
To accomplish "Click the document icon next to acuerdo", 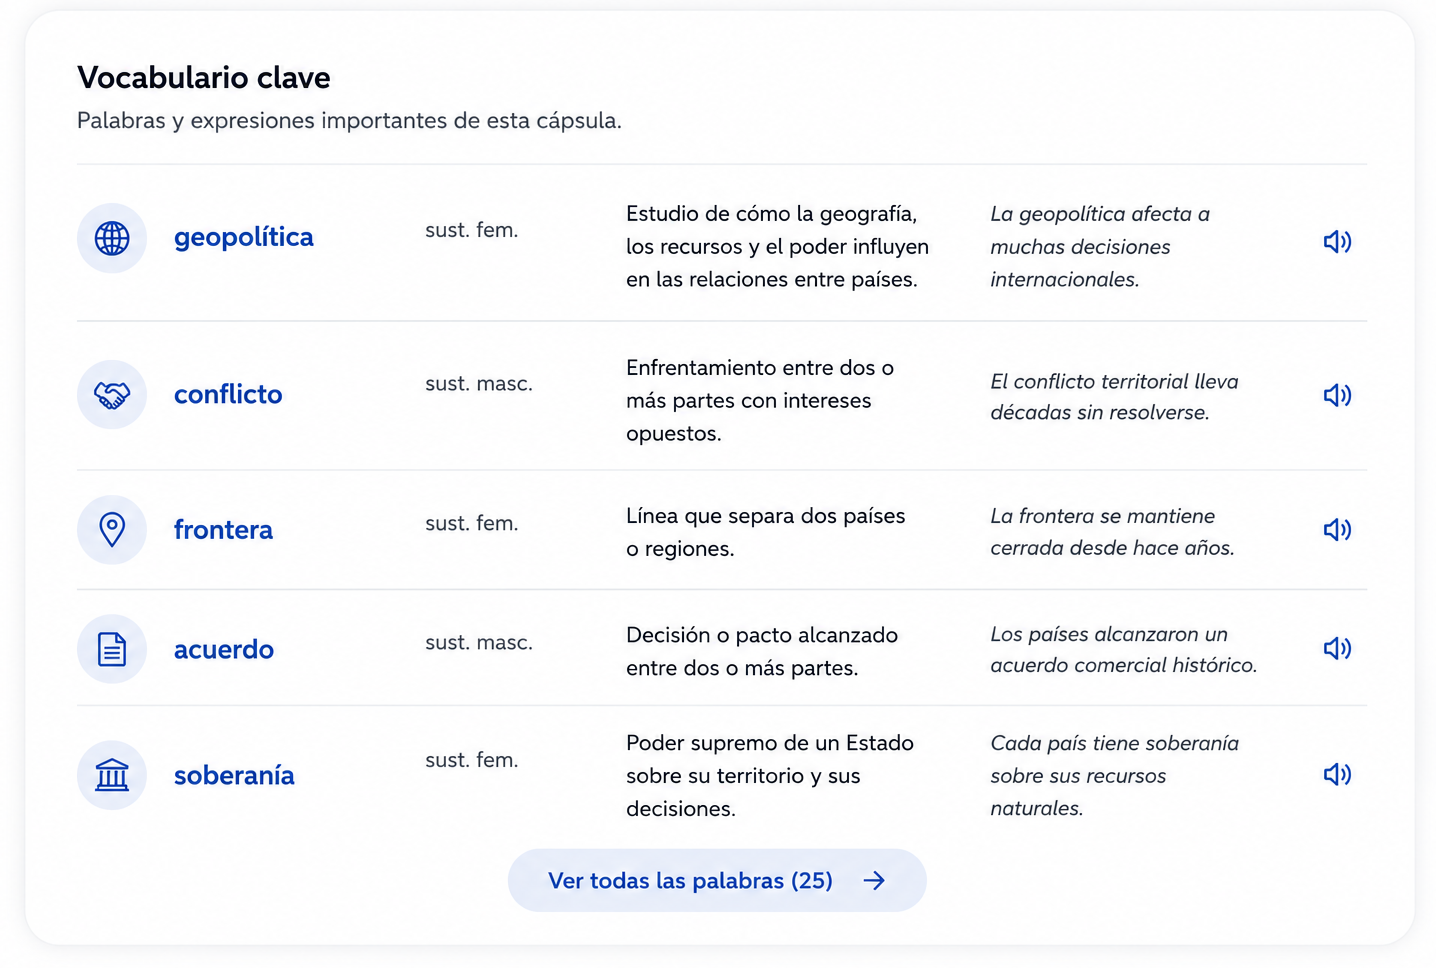I will click(x=112, y=649).
